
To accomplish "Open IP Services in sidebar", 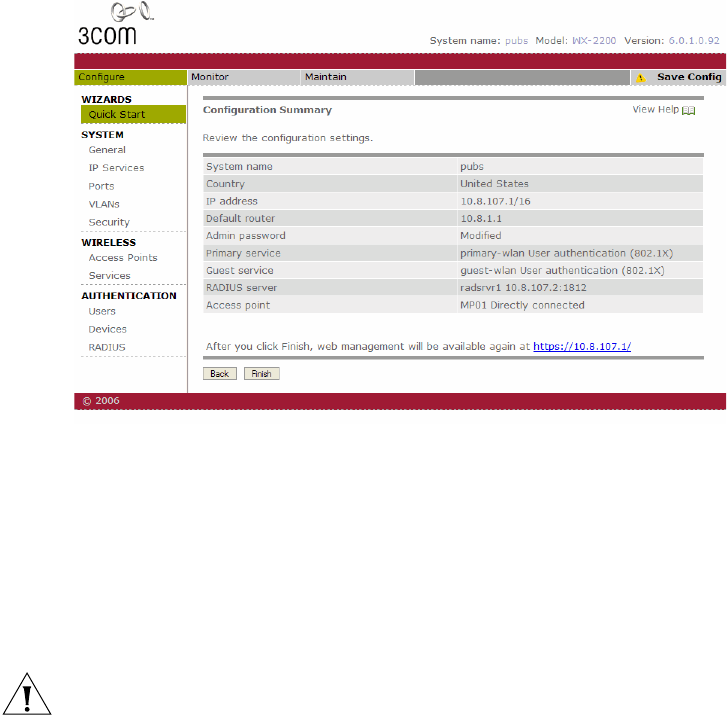I will tap(116, 168).
